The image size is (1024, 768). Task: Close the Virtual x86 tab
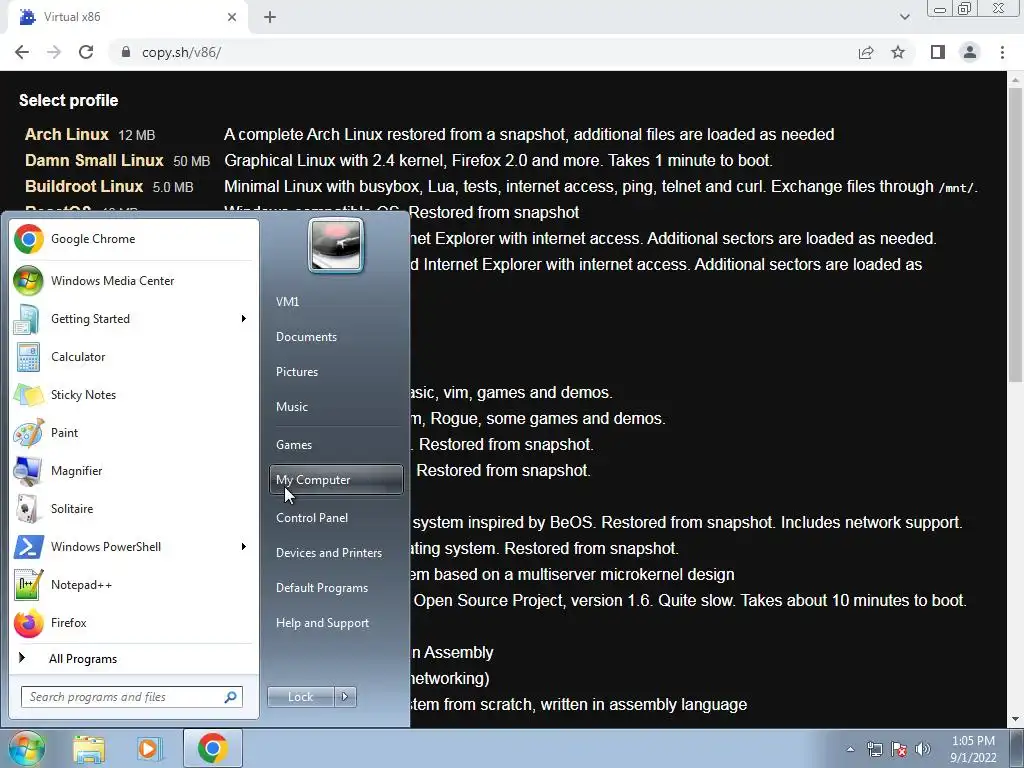tap(232, 17)
